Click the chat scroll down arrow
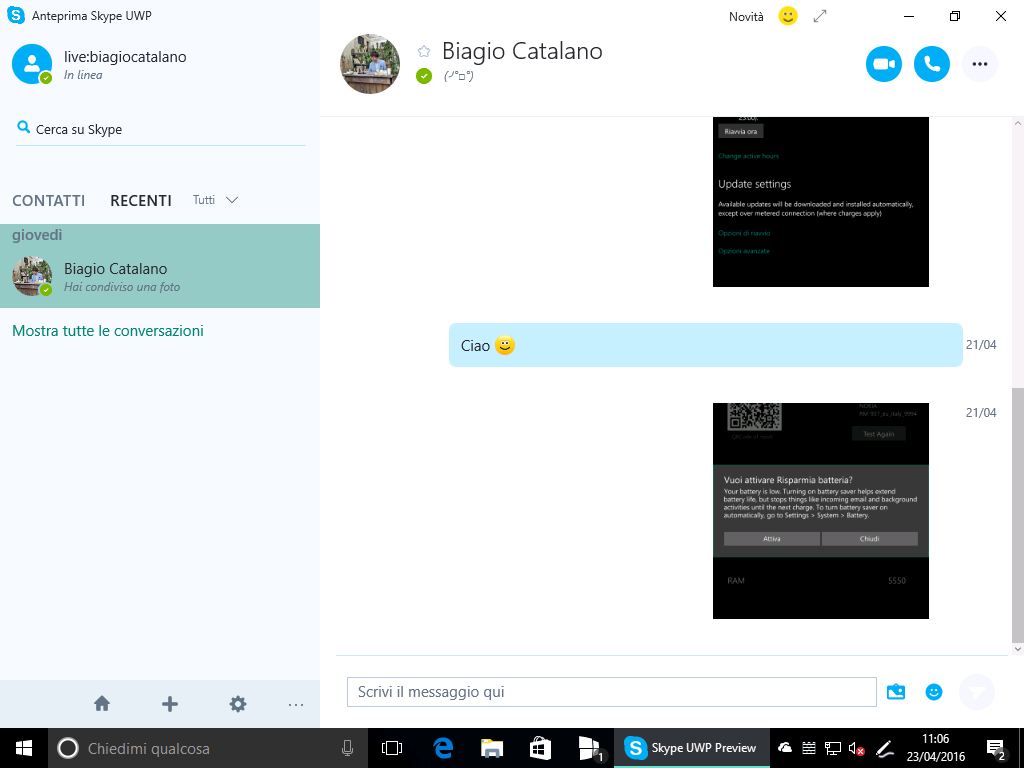This screenshot has height=768, width=1024. coord(1017,649)
